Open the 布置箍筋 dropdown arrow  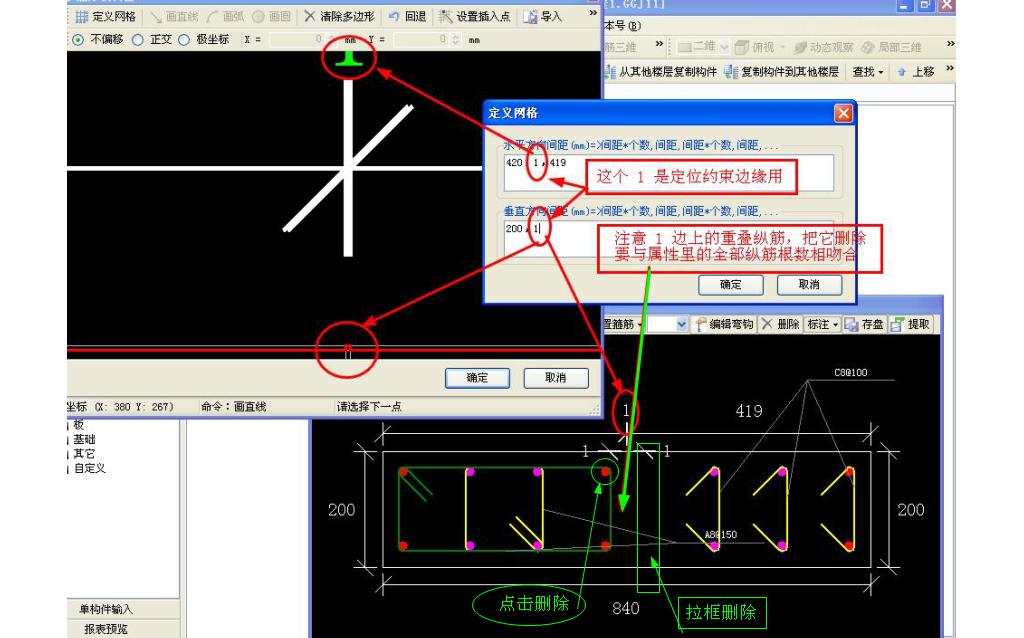[640, 325]
